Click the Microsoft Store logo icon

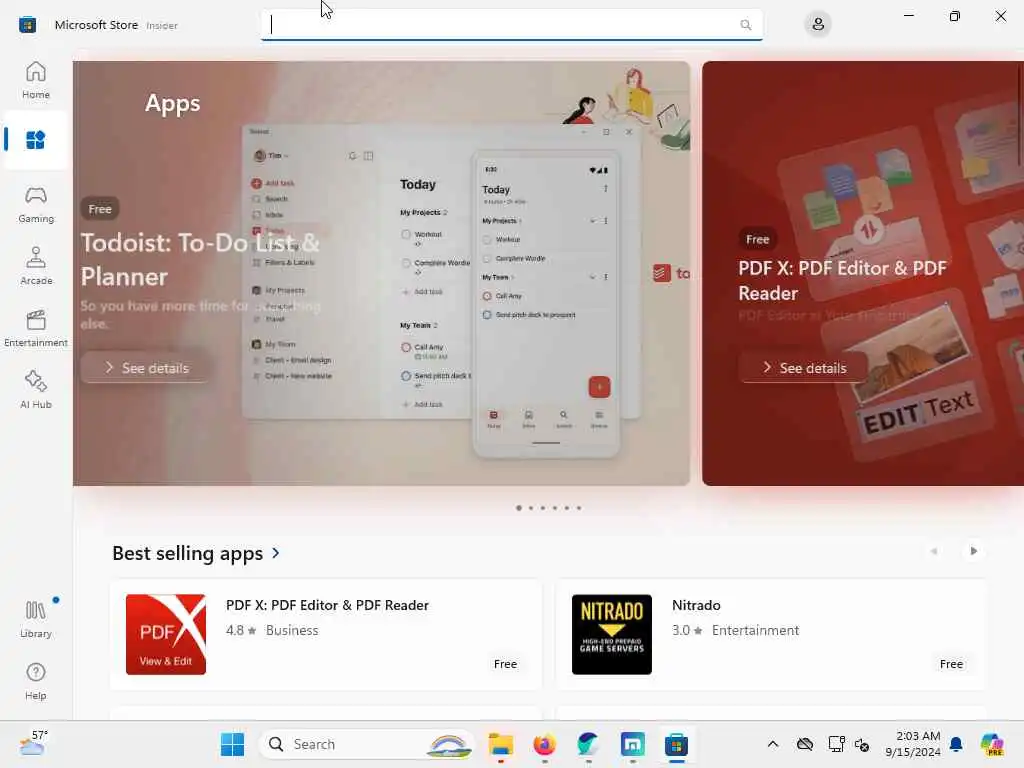[x=27, y=25]
